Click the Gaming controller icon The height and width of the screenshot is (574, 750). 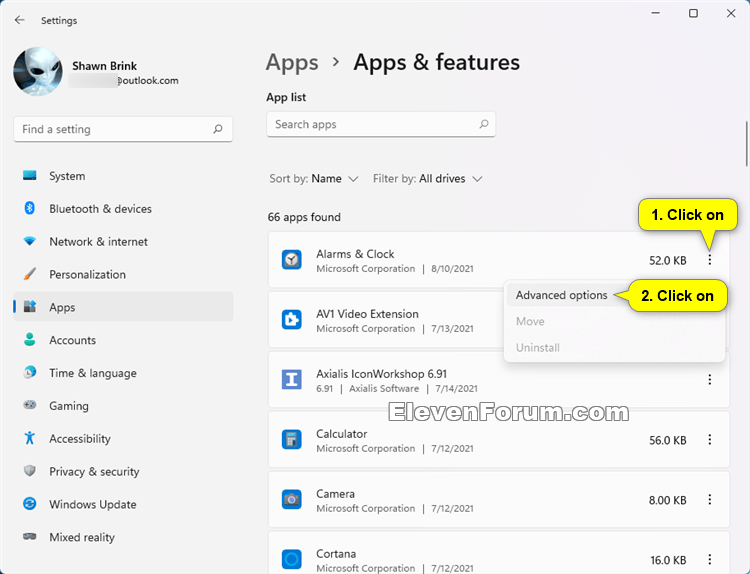(30, 405)
